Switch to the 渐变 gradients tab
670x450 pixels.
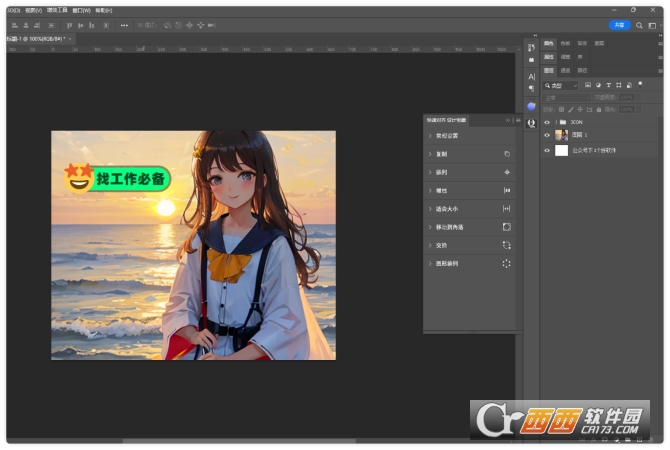point(582,43)
